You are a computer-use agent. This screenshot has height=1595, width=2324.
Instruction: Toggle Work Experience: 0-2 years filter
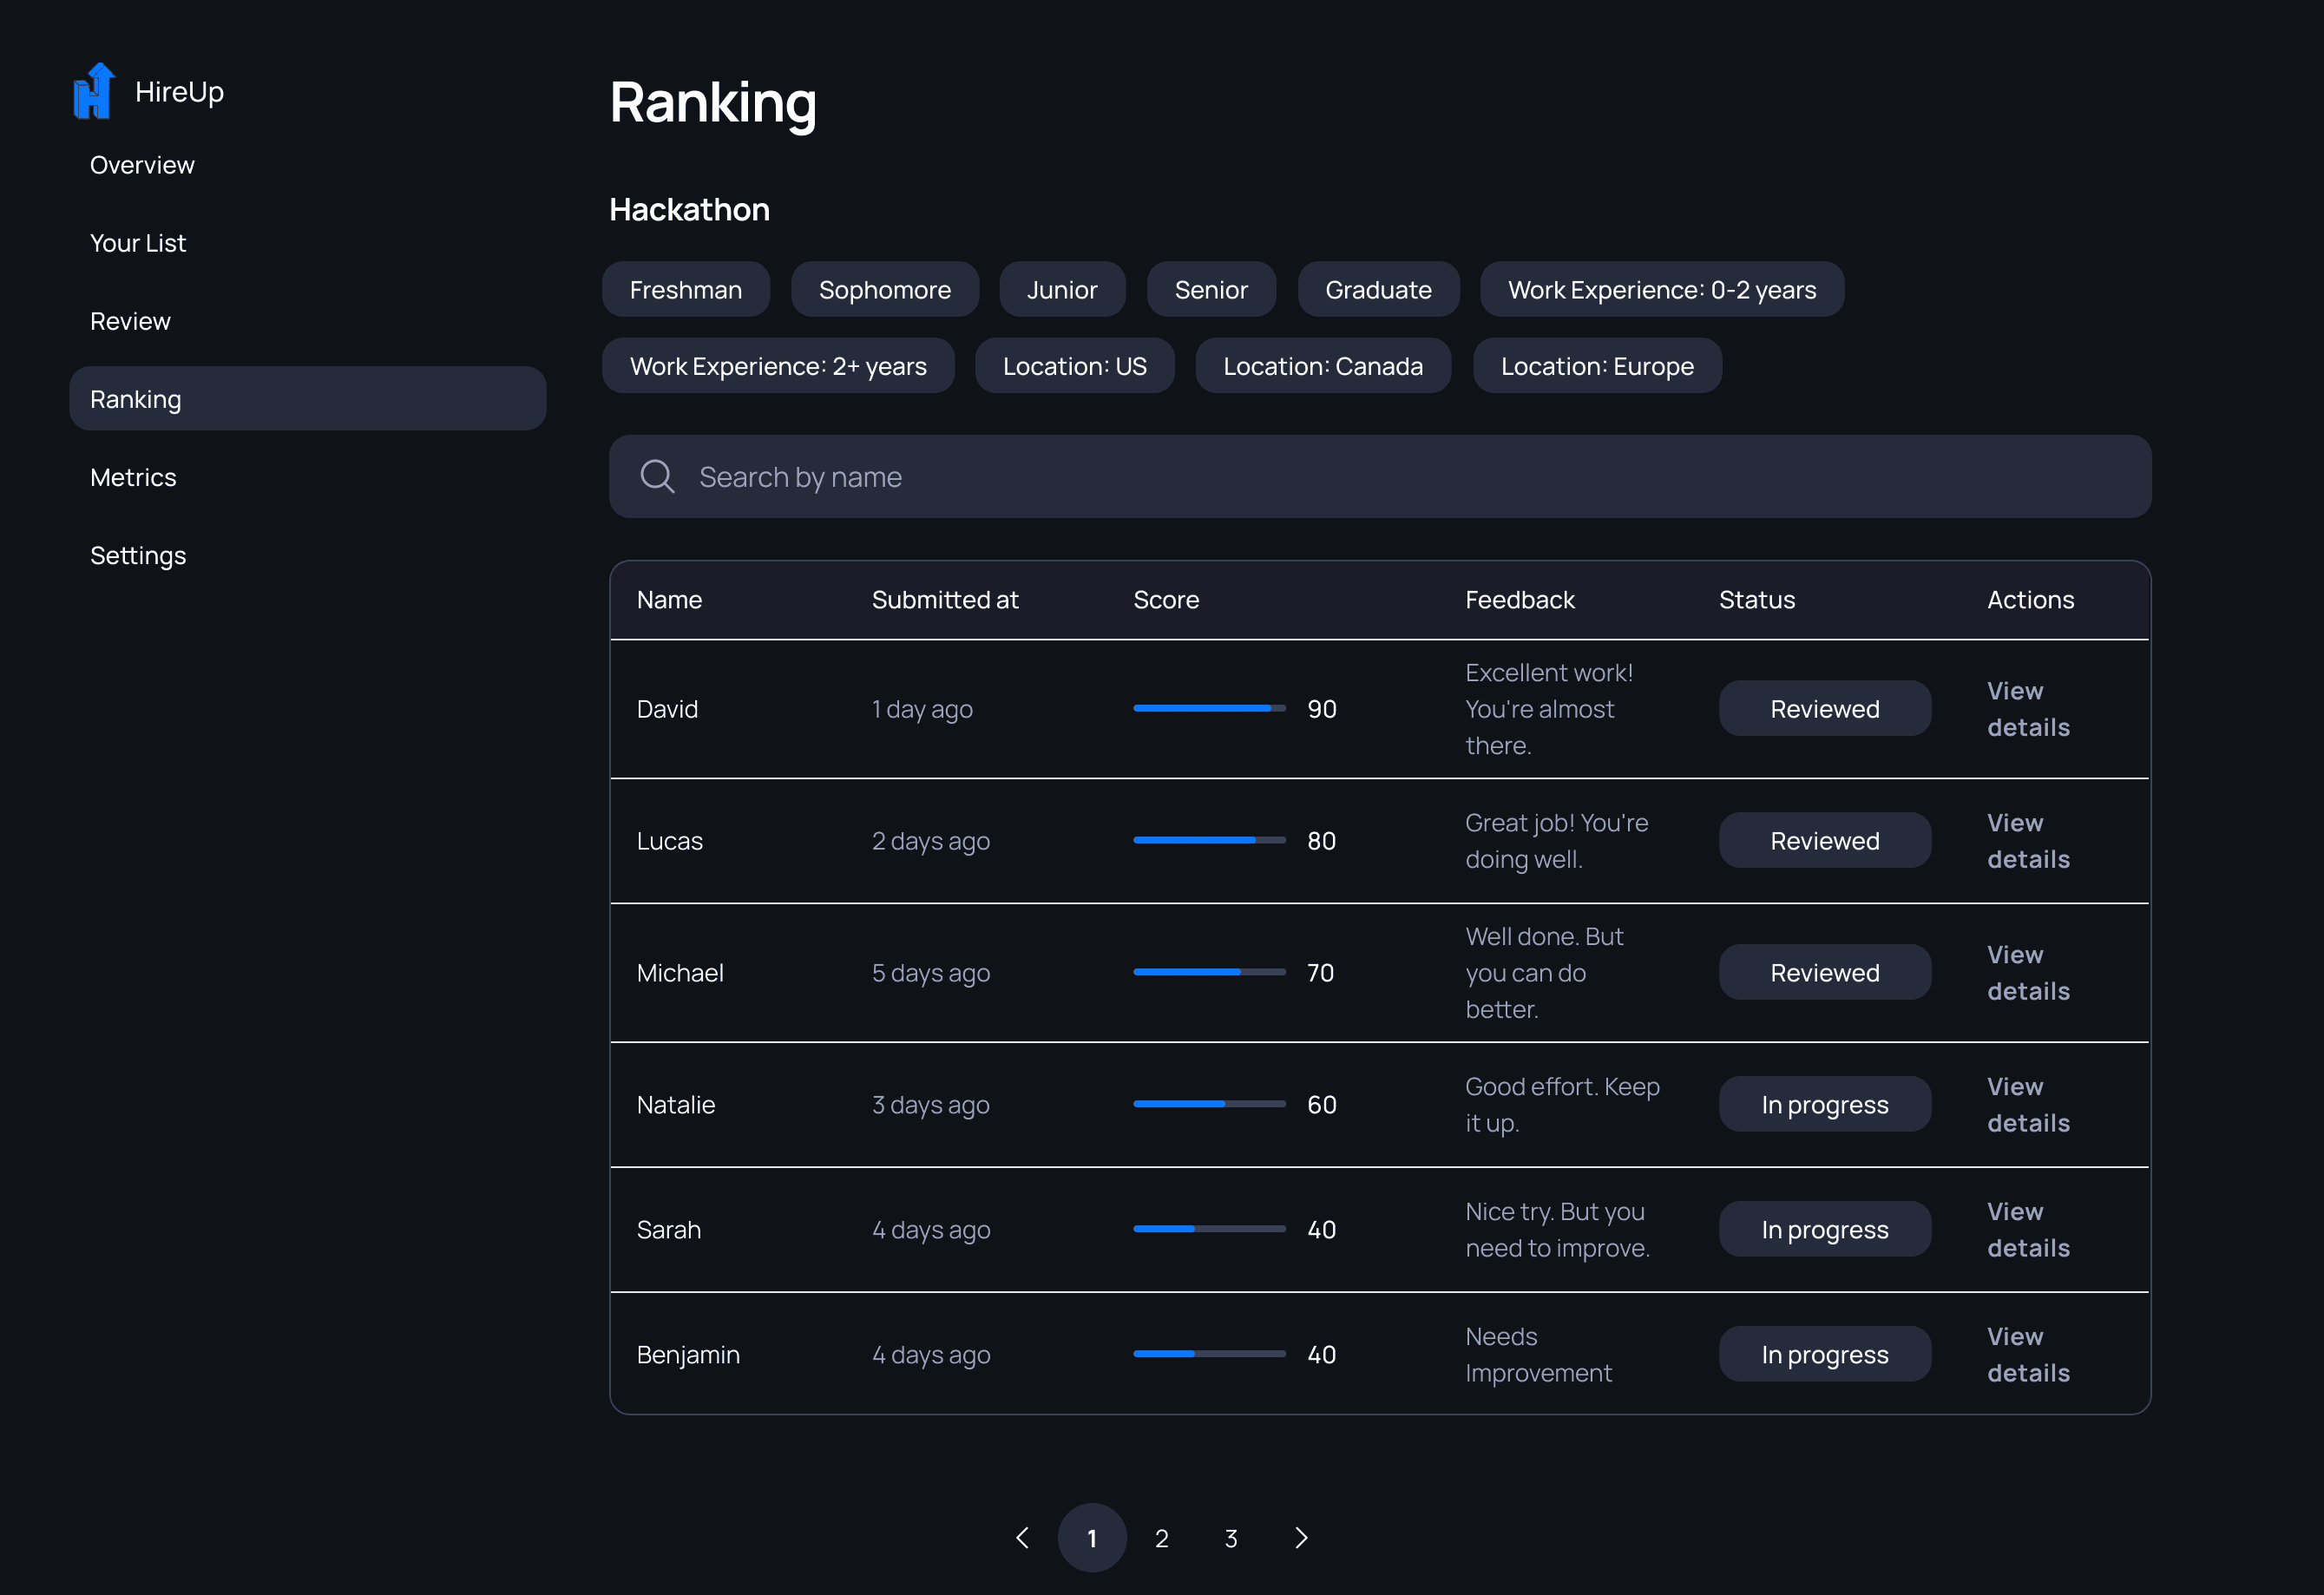(1661, 290)
